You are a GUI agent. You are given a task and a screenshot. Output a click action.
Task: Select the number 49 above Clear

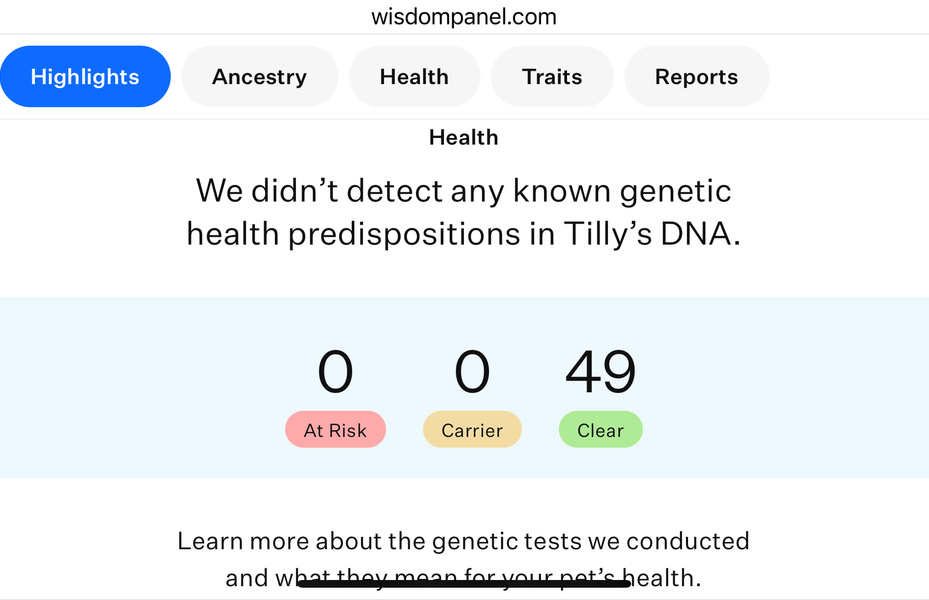[600, 371]
